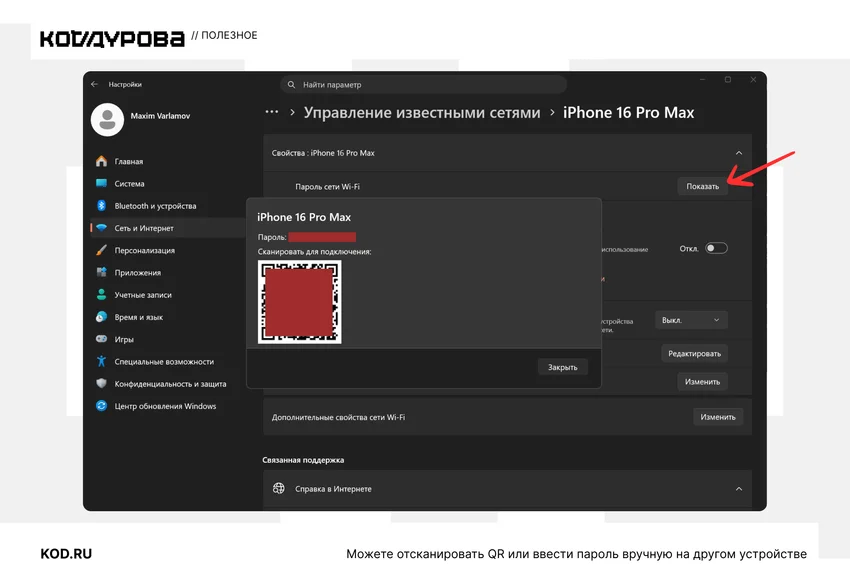
Task: Click the Специальные возможности accessibility icon
Action: [101, 361]
